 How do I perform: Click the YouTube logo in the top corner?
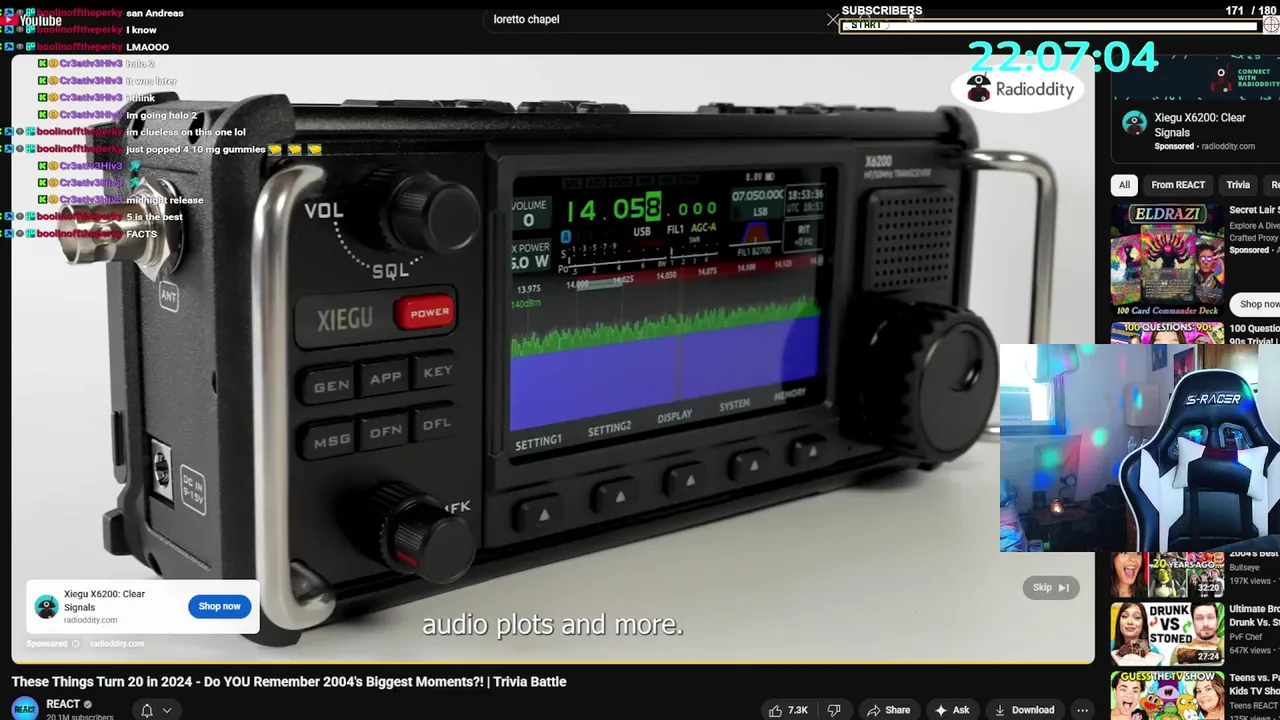click(31, 20)
